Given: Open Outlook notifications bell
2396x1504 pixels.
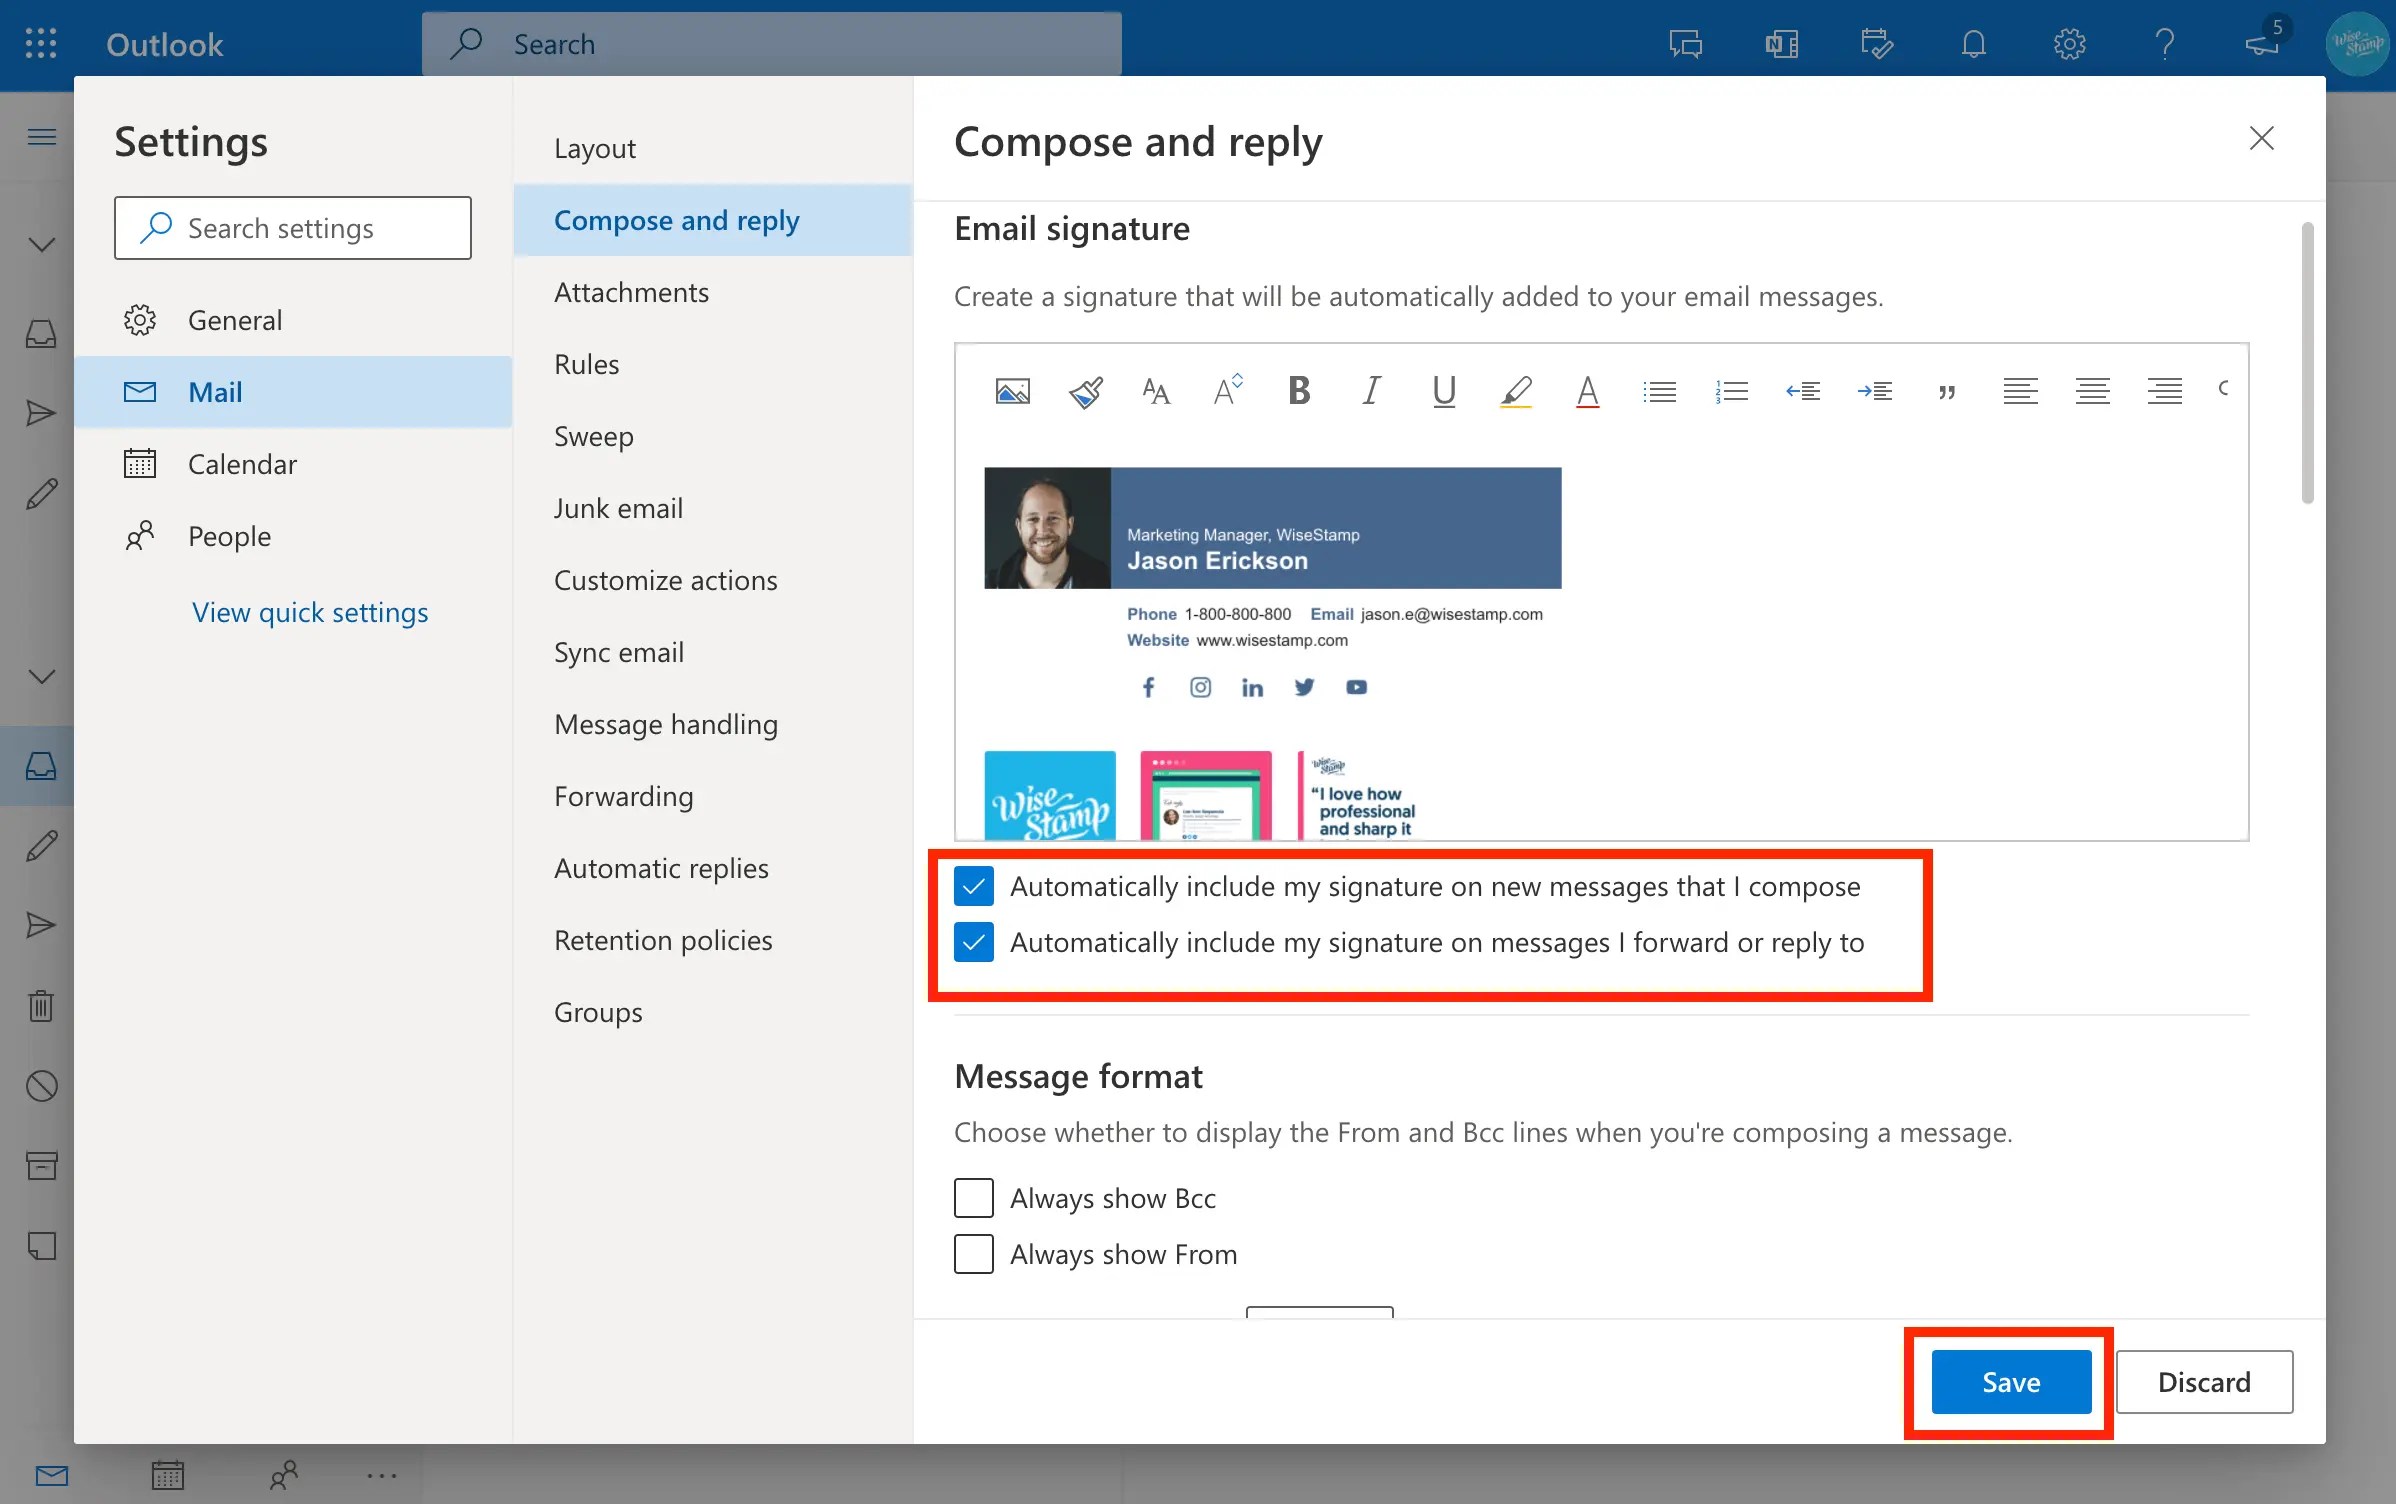Looking at the screenshot, I should click(x=1971, y=44).
